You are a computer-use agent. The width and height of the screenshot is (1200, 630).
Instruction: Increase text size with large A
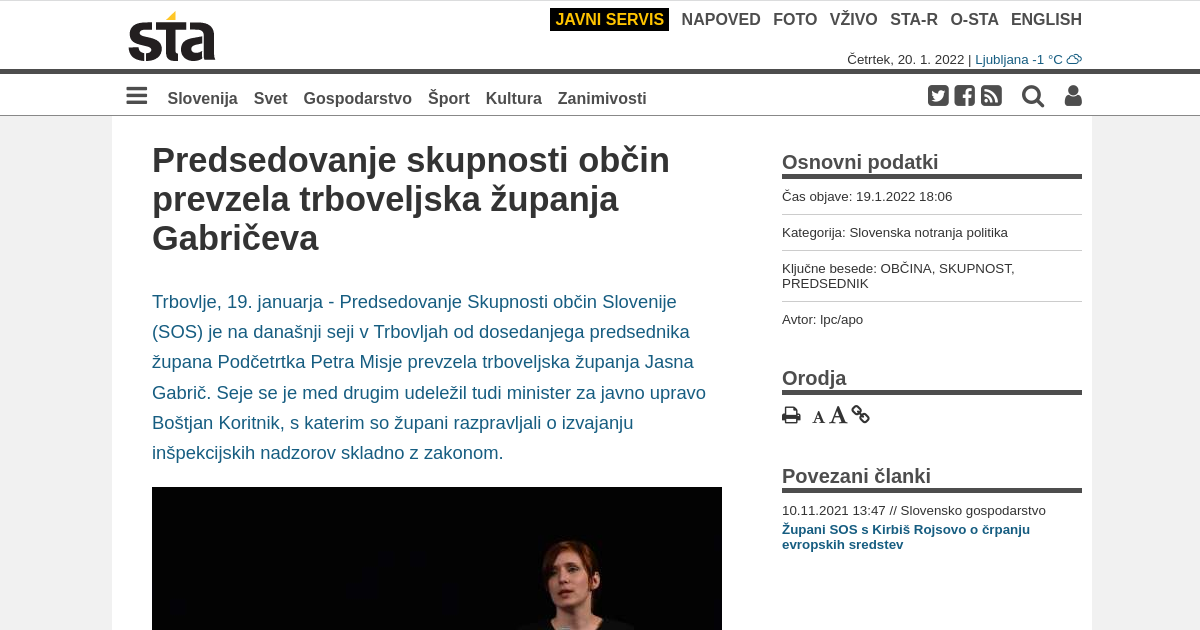click(x=838, y=415)
